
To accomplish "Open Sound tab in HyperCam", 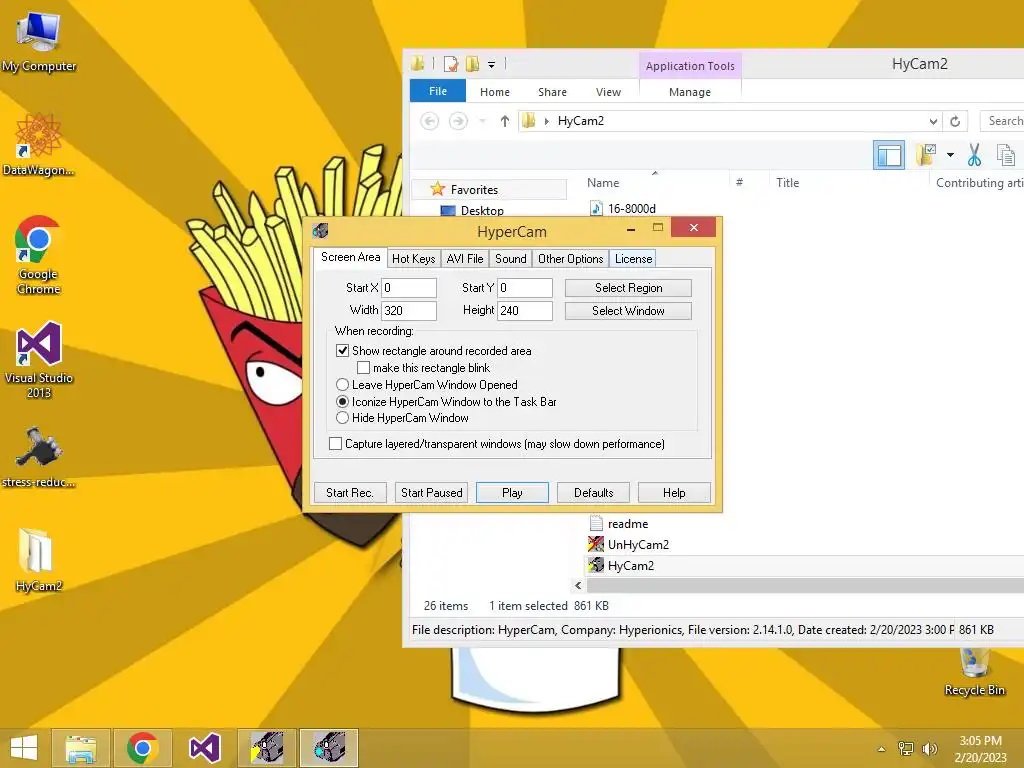I will [511, 259].
